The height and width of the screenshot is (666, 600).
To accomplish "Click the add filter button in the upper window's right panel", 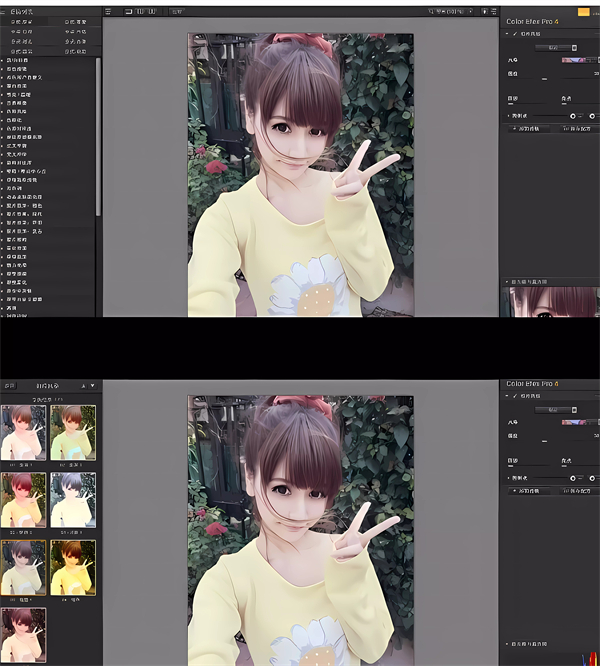I will click(x=530, y=129).
